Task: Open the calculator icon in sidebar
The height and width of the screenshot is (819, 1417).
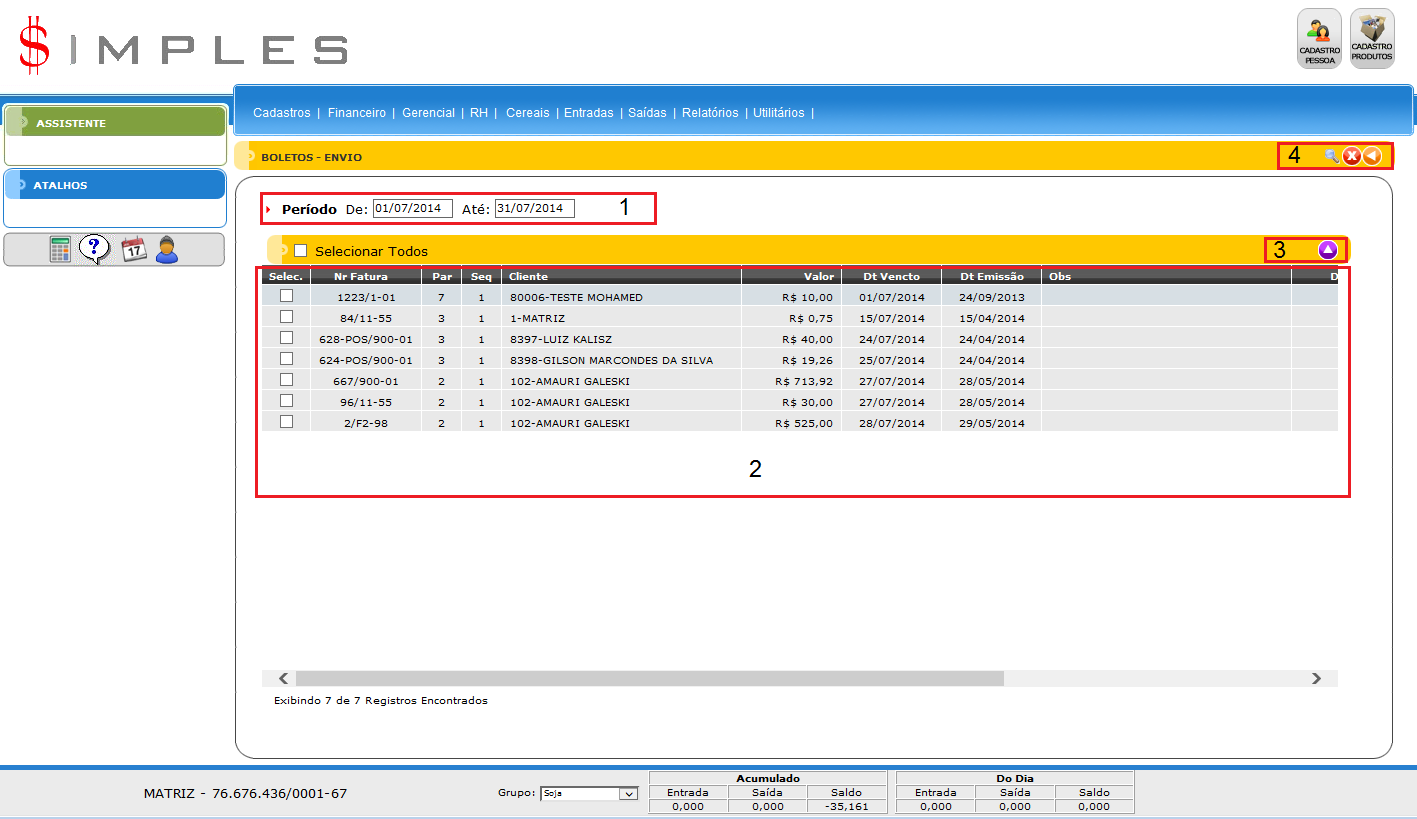Action: pos(61,249)
